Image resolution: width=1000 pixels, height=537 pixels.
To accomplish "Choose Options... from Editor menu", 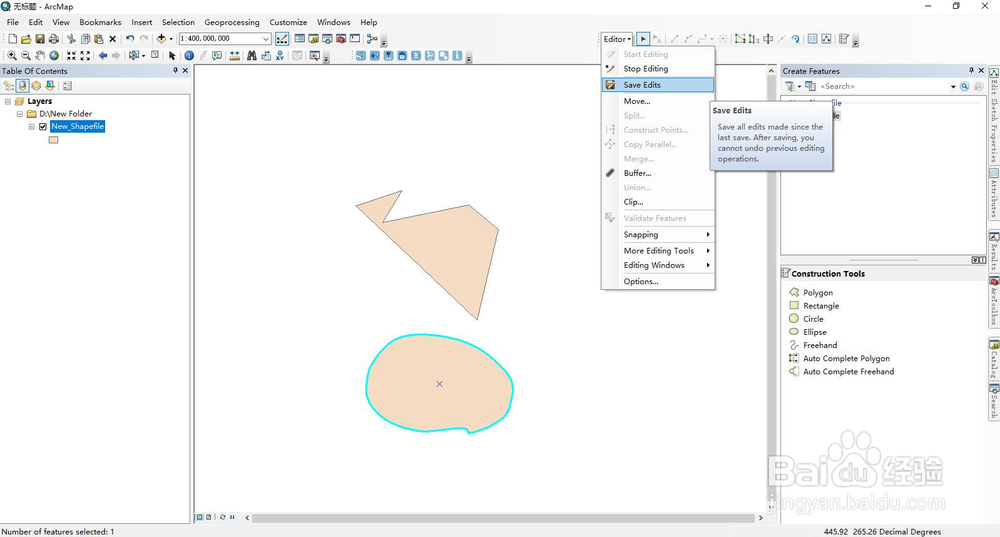I will coord(658,281).
